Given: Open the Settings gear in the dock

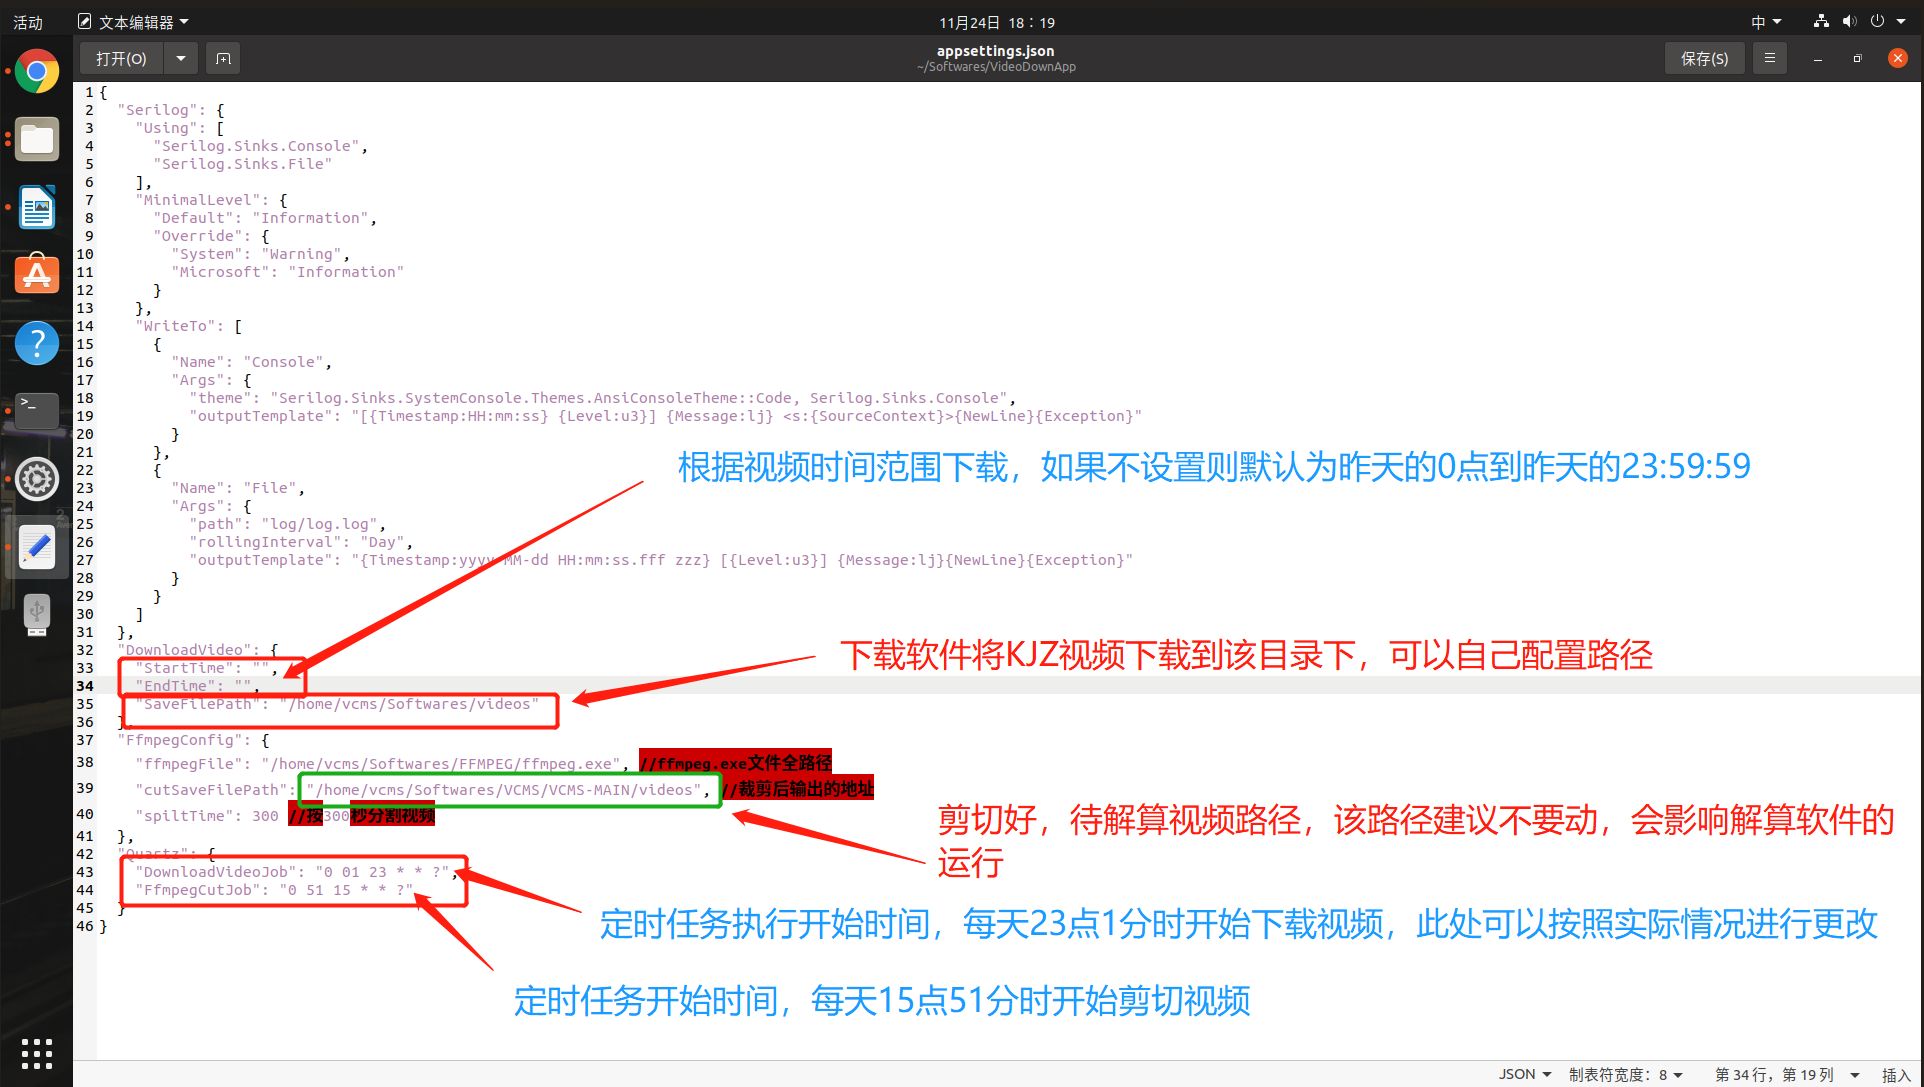Looking at the screenshot, I should coord(37,479).
